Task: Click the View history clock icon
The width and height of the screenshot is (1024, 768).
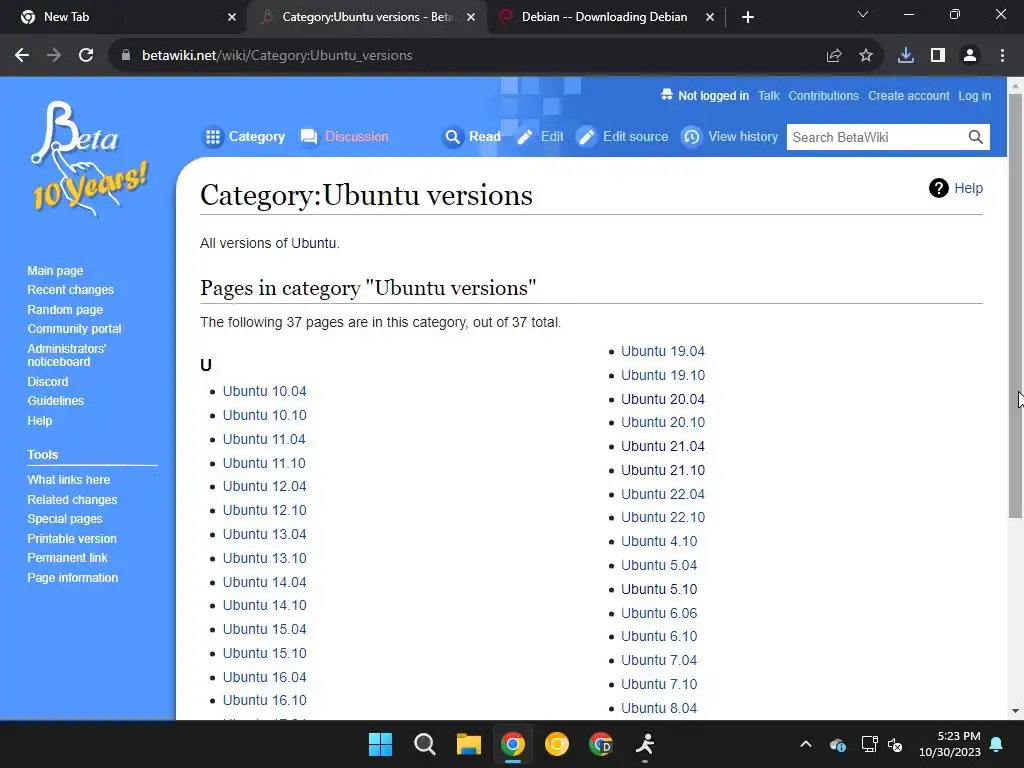Action: point(691,137)
